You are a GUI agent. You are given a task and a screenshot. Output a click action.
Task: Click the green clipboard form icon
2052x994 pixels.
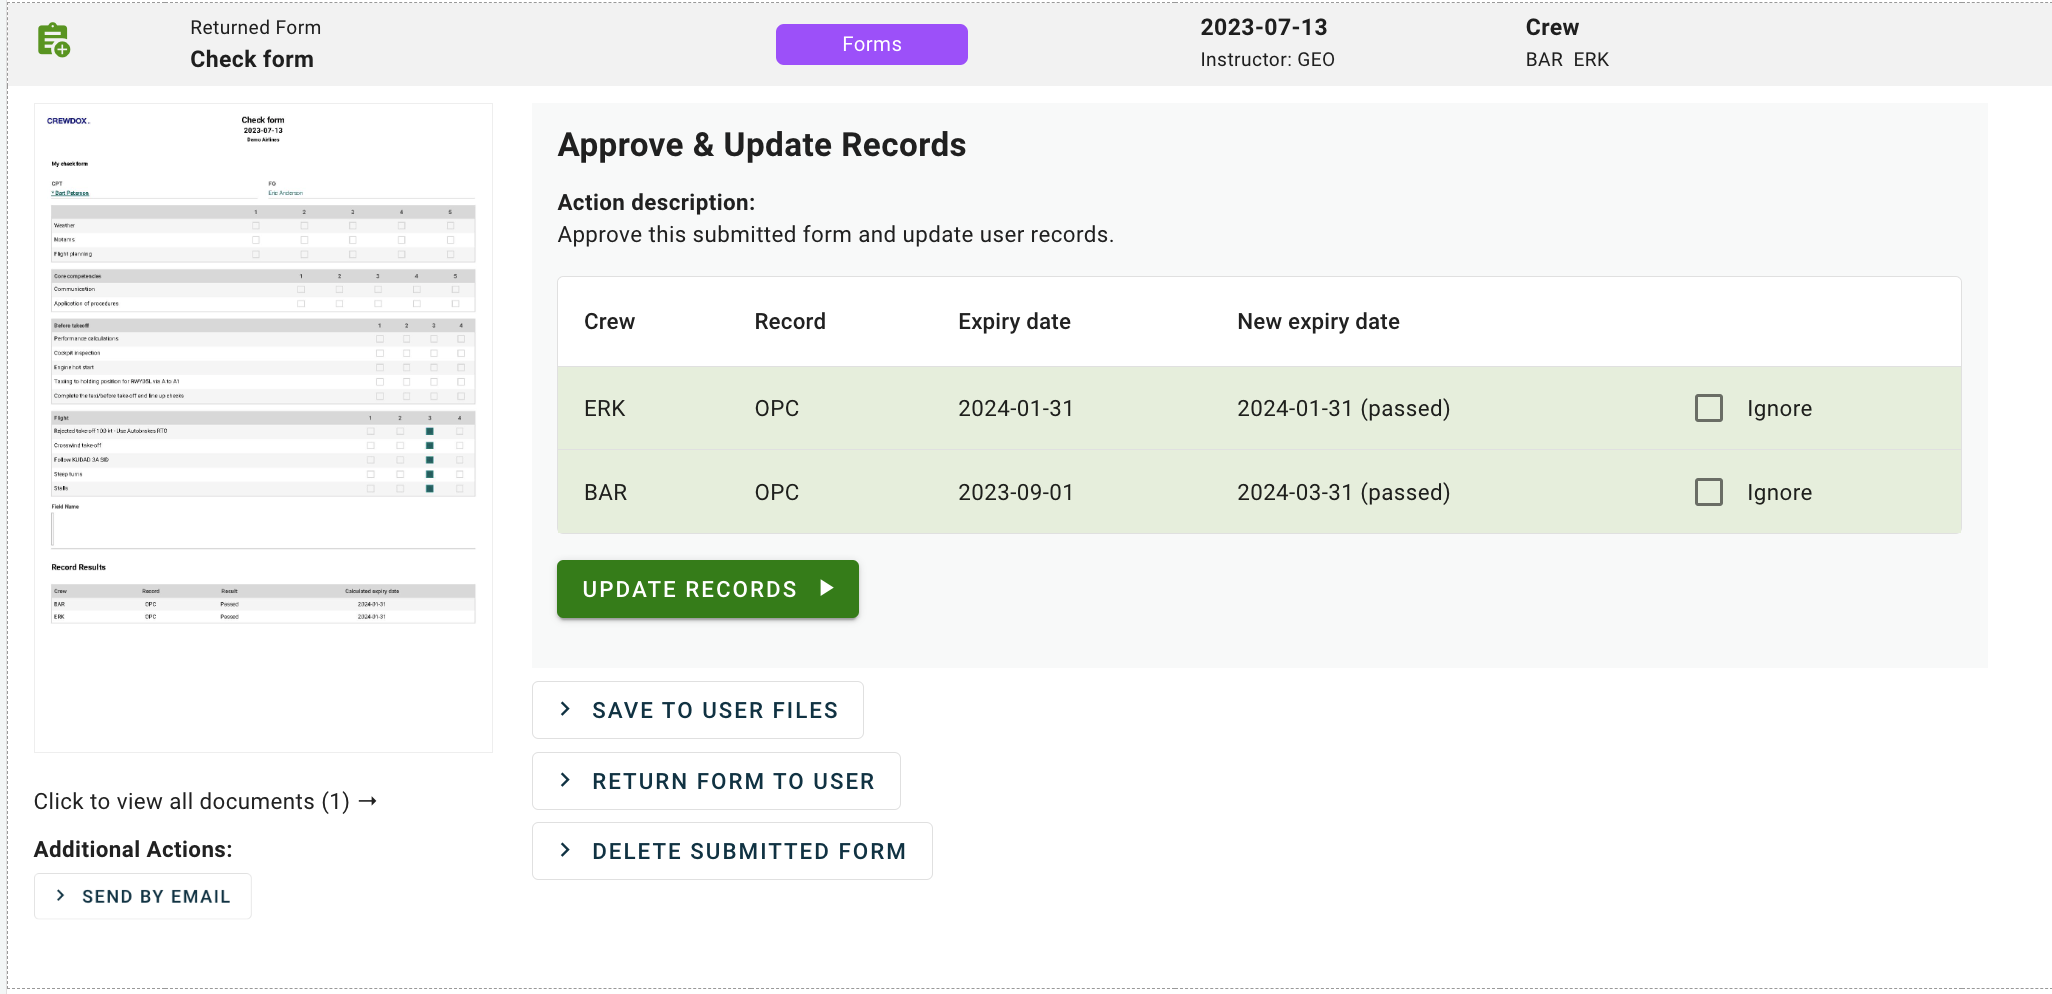53,41
